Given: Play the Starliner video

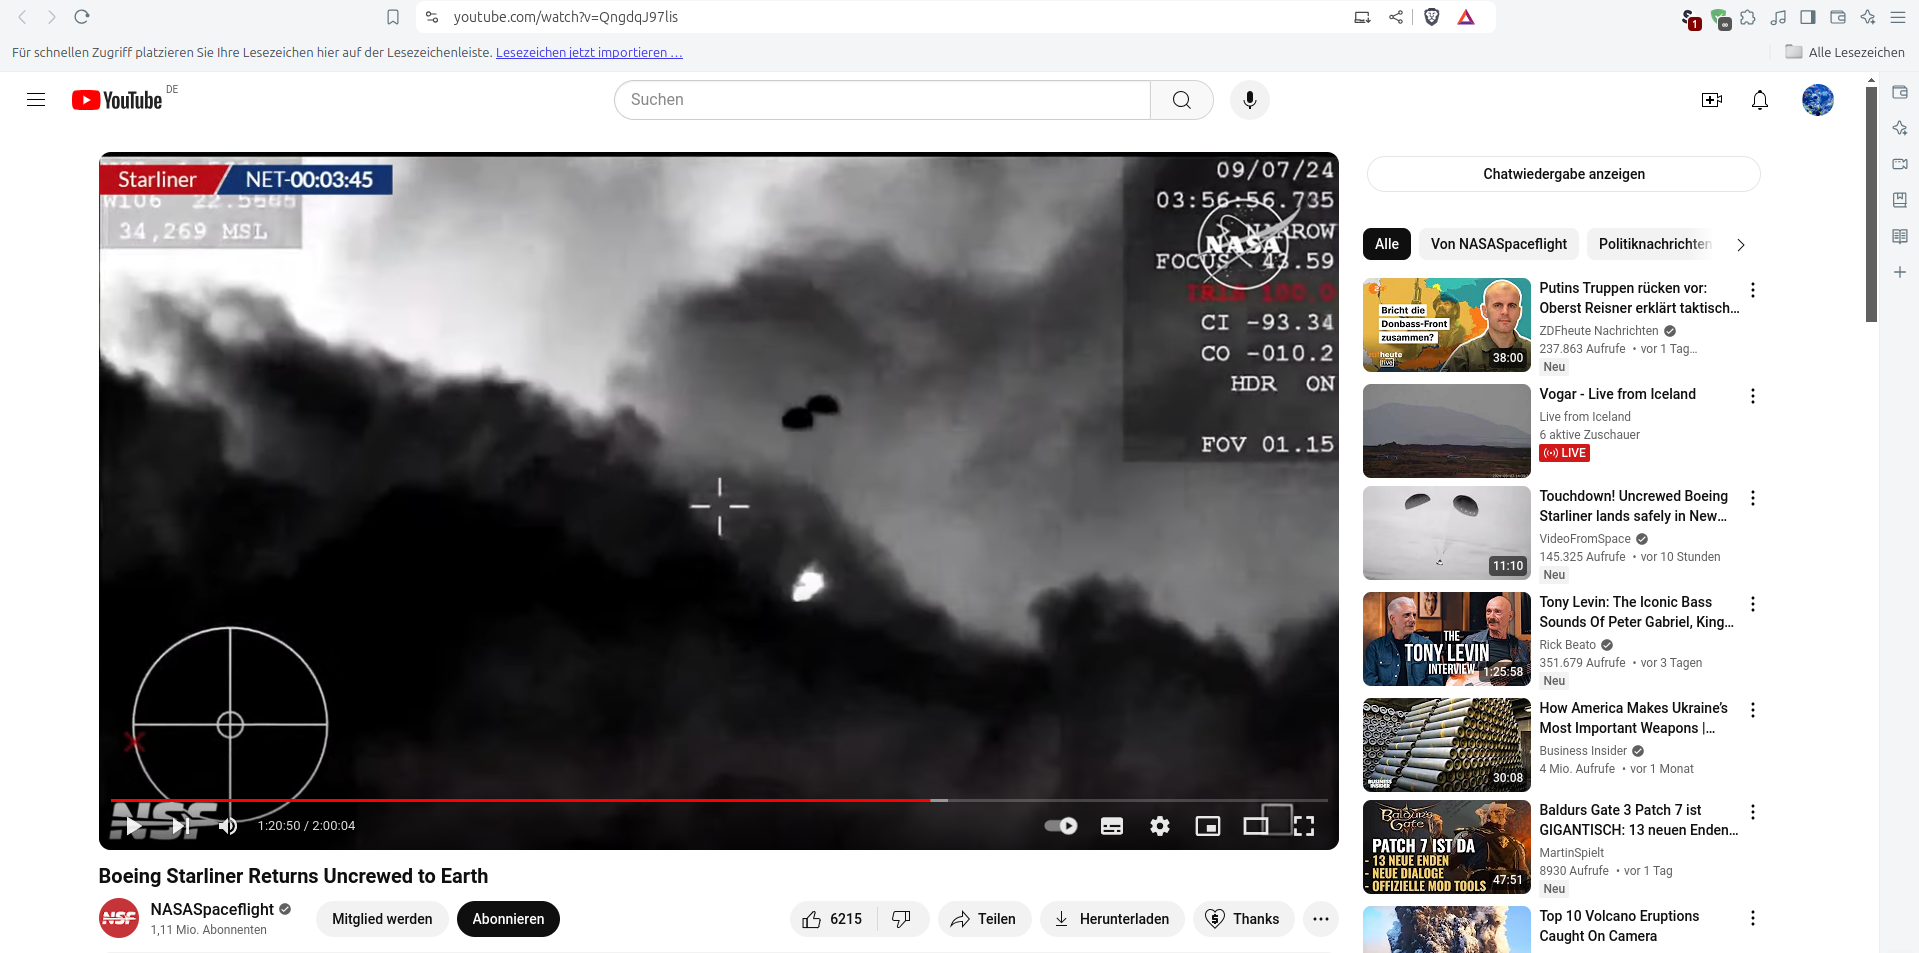Looking at the screenshot, I should (x=134, y=826).
